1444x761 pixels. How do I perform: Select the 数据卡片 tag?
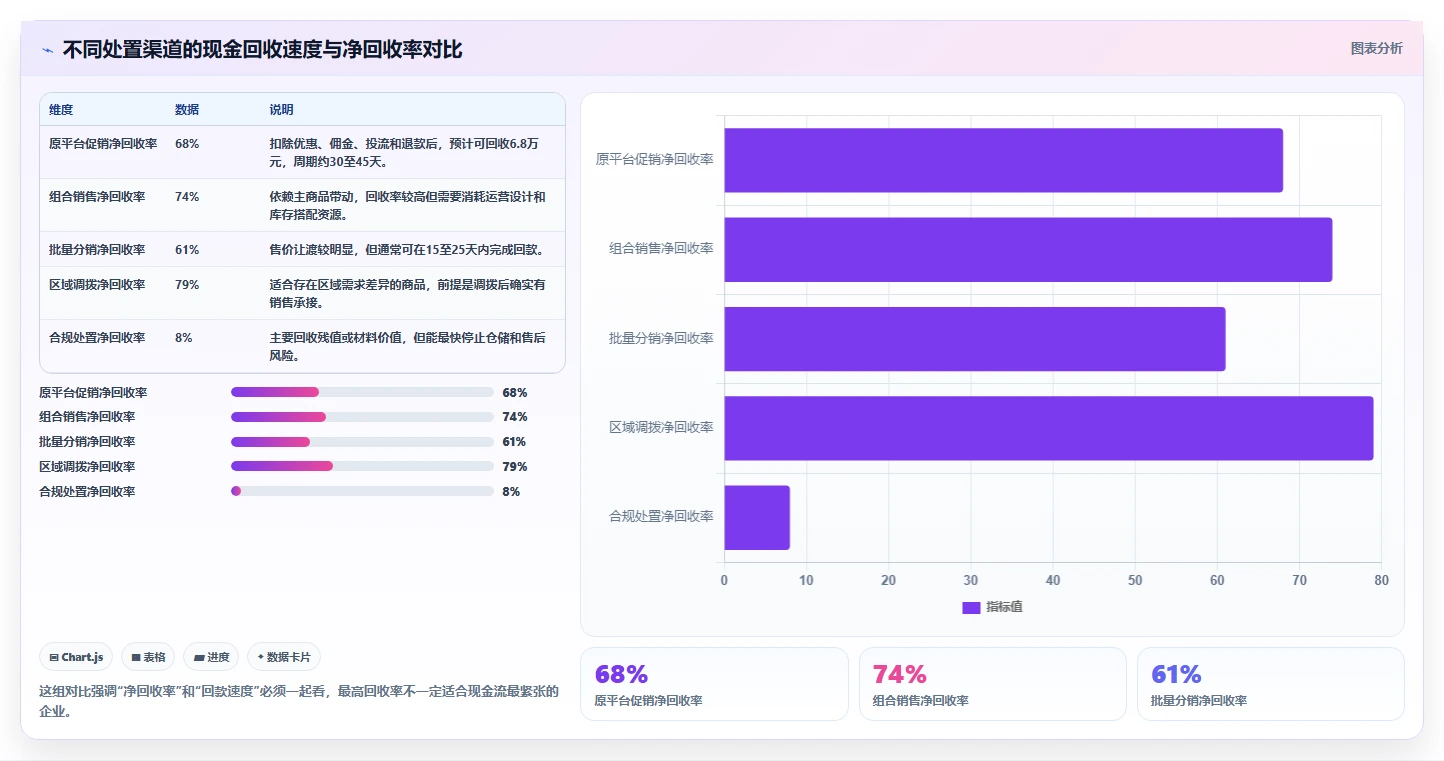coord(284,657)
